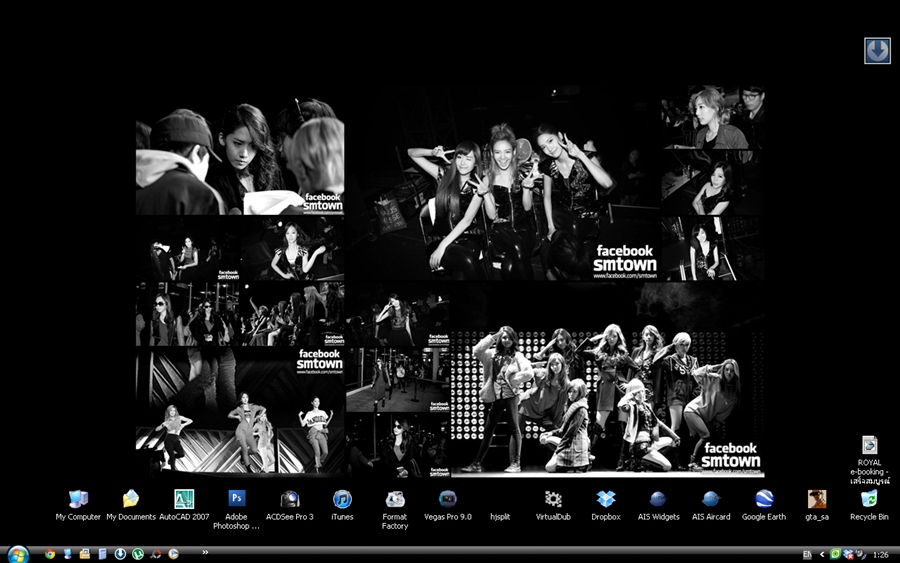The image size is (900, 563).
Task: Click the green tray icon
Action: tap(835, 554)
